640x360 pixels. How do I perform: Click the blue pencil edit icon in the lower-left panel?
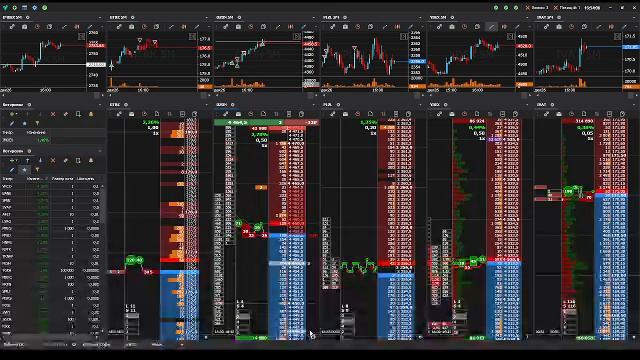[12, 169]
